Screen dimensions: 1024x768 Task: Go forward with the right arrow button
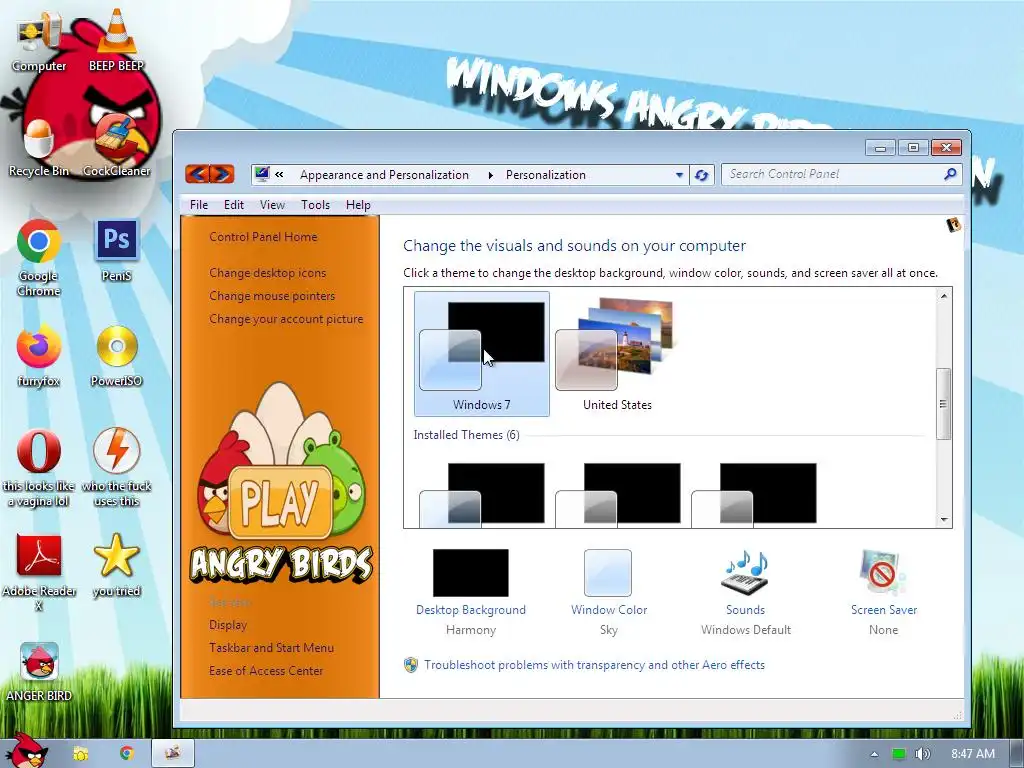click(222, 174)
